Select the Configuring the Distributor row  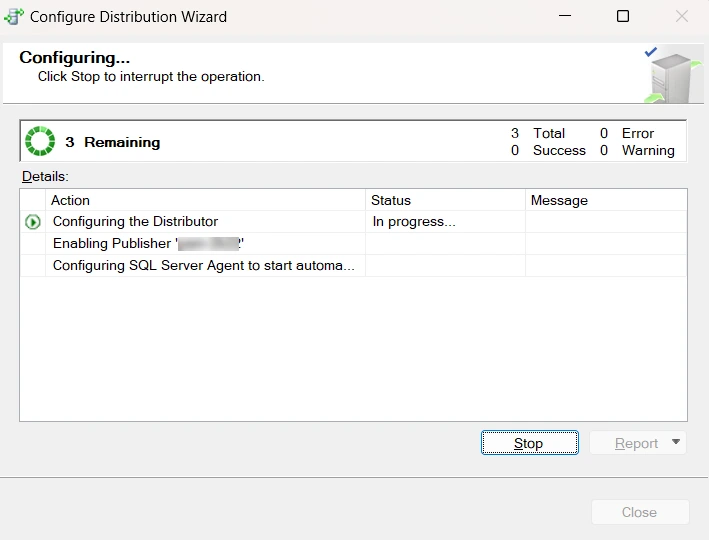coord(354,222)
